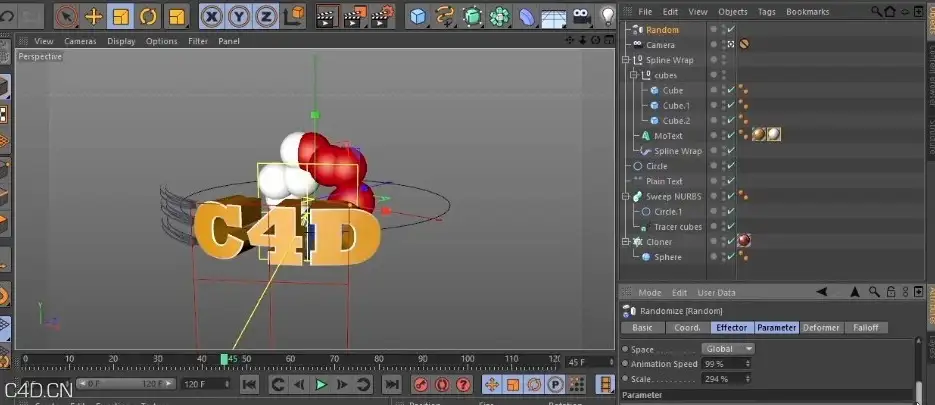Click Render Active View clapperboard
935x405 pixels.
click(x=327, y=16)
